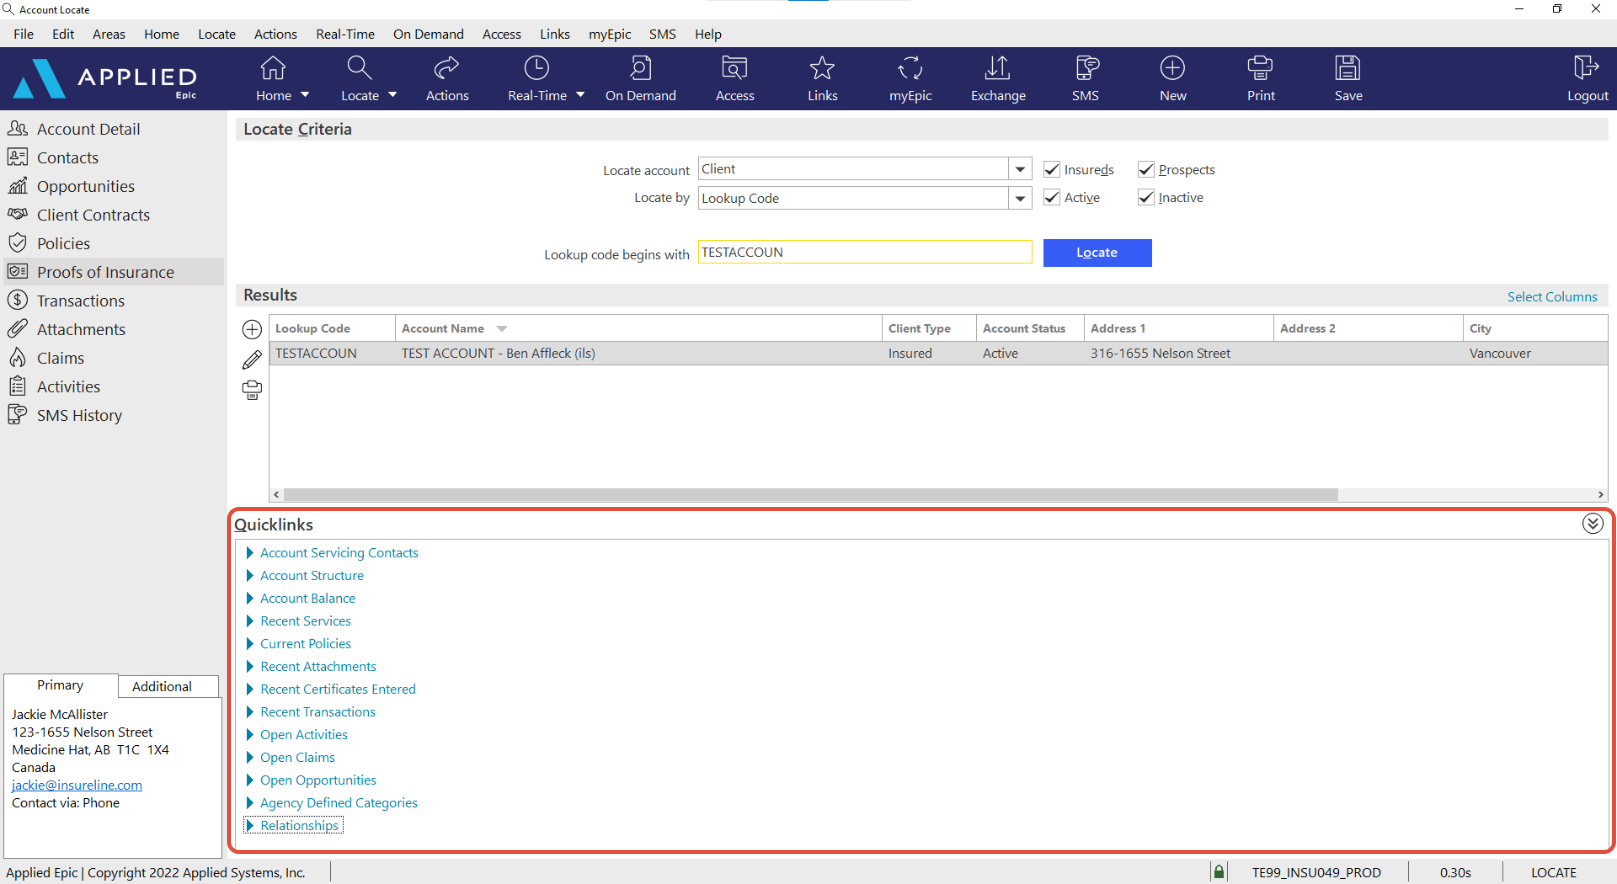
Task: Open the Help menu
Action: [x=708, y=34]
